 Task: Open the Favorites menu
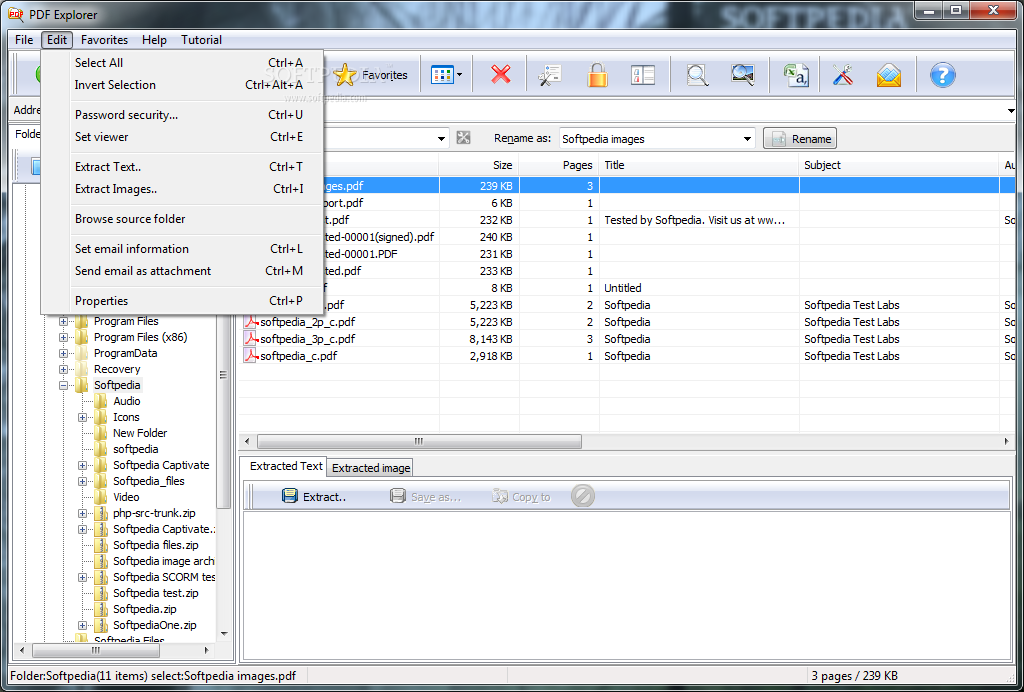[x=104, y=40]
